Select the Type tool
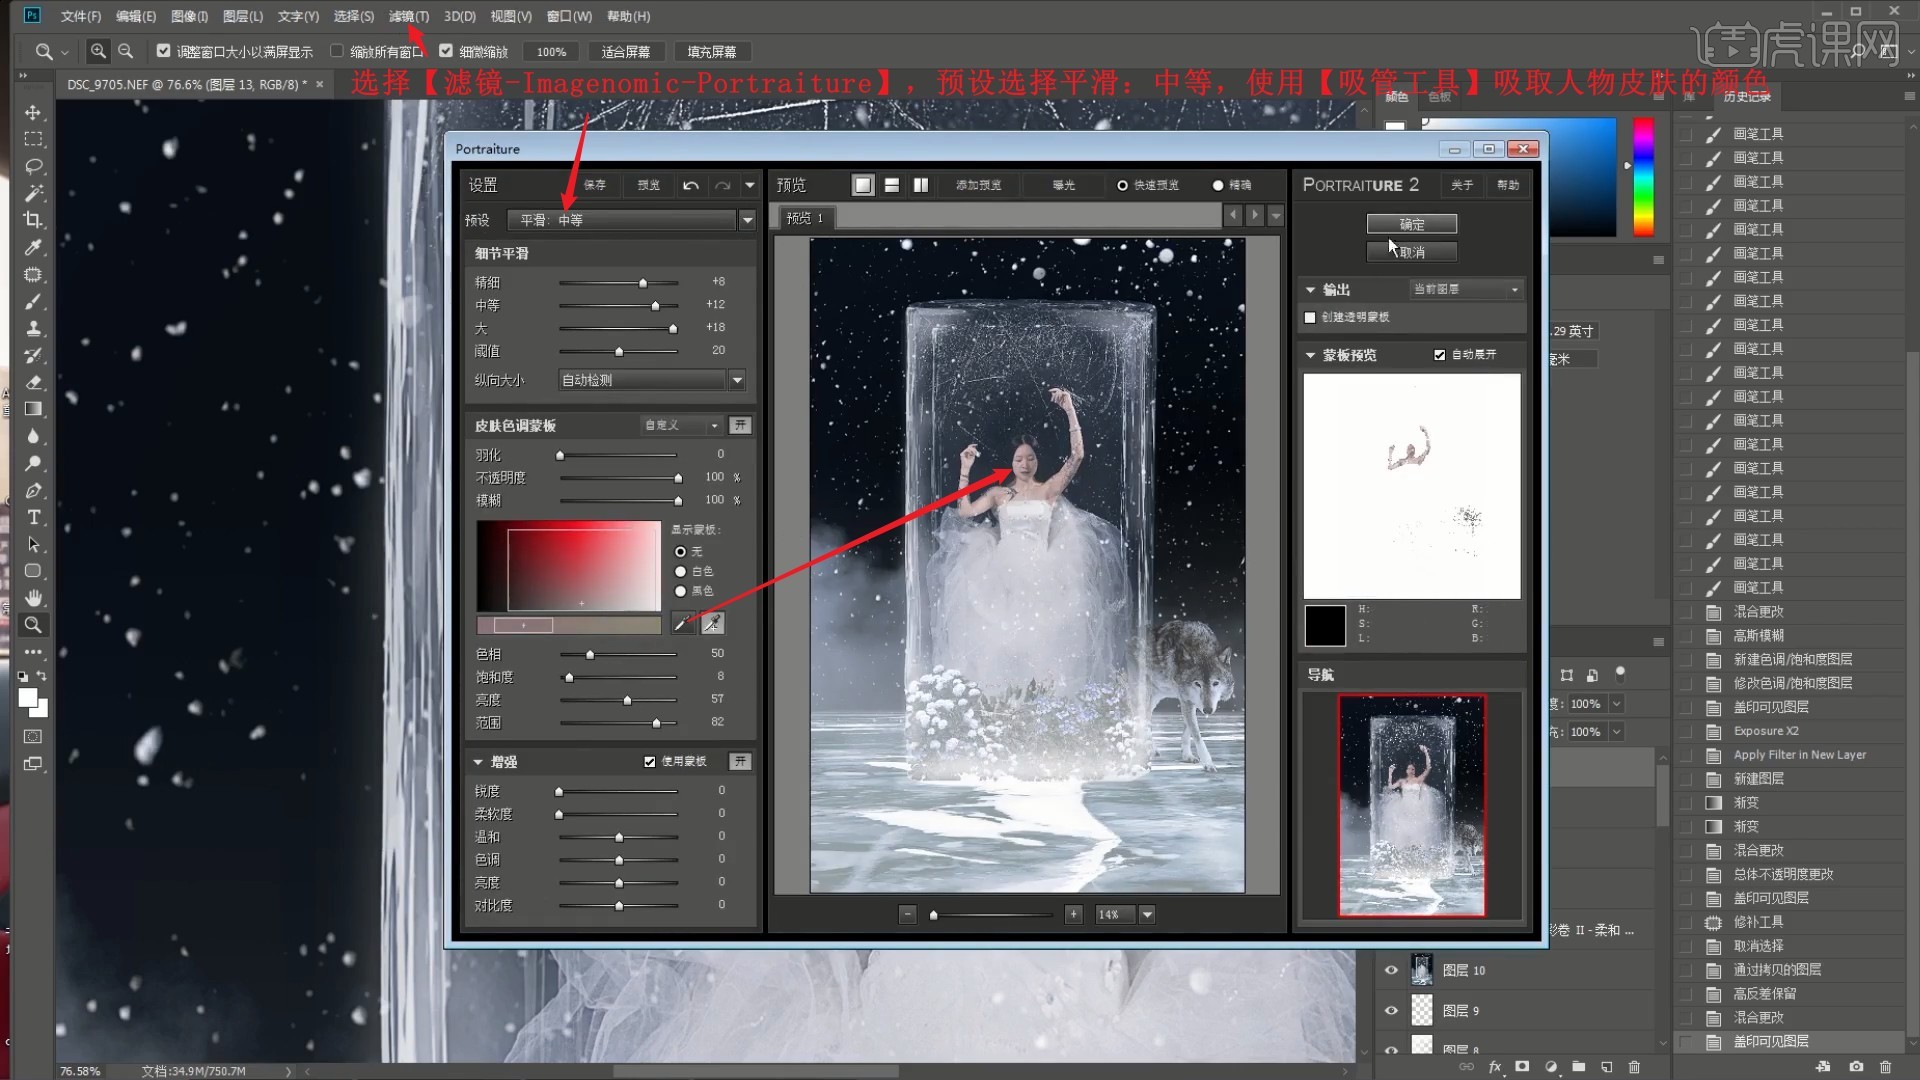Screen dimensions: 1920x1080 tap(33, 517)
